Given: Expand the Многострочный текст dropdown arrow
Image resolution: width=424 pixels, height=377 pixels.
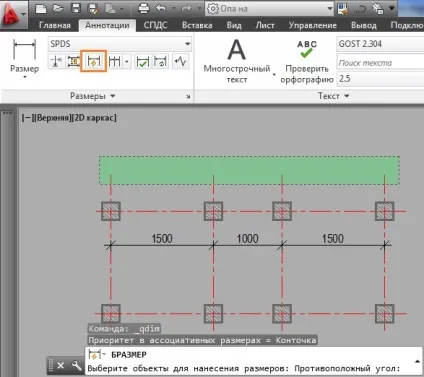Looking at the screenshot, I should pyautogui.click(x=274, y=75).
